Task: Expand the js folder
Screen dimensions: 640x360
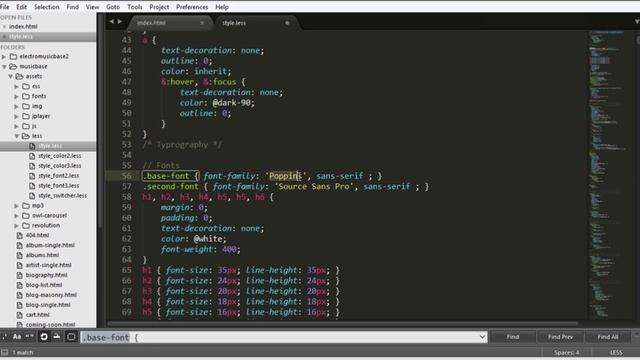Action: click(17, 126)
